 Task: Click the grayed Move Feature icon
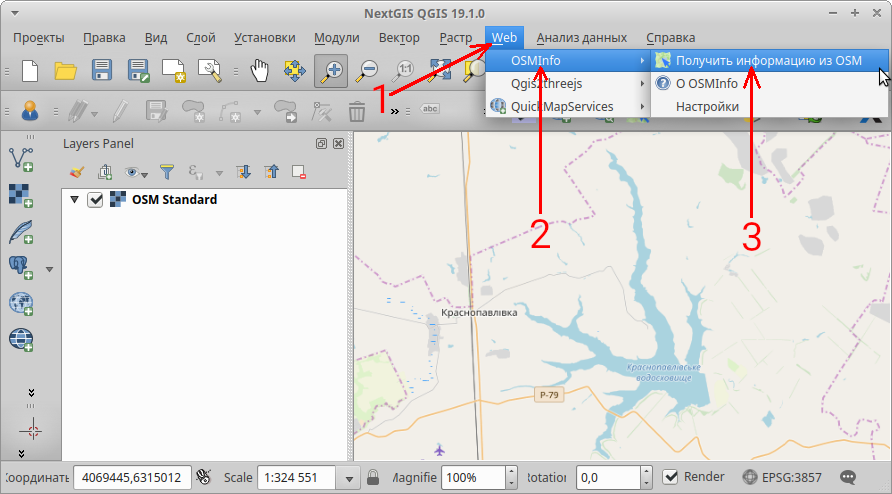286,110
